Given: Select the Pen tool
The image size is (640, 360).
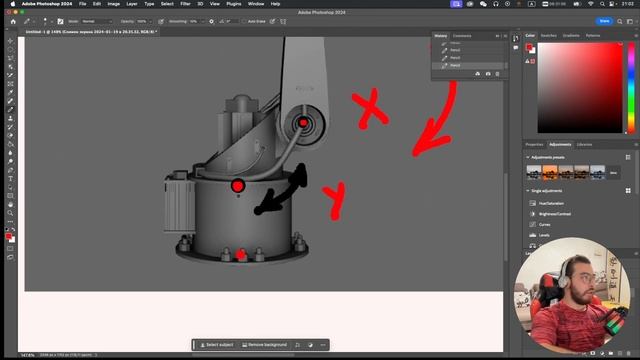Looking at the screenshot, I should point(10,170).
